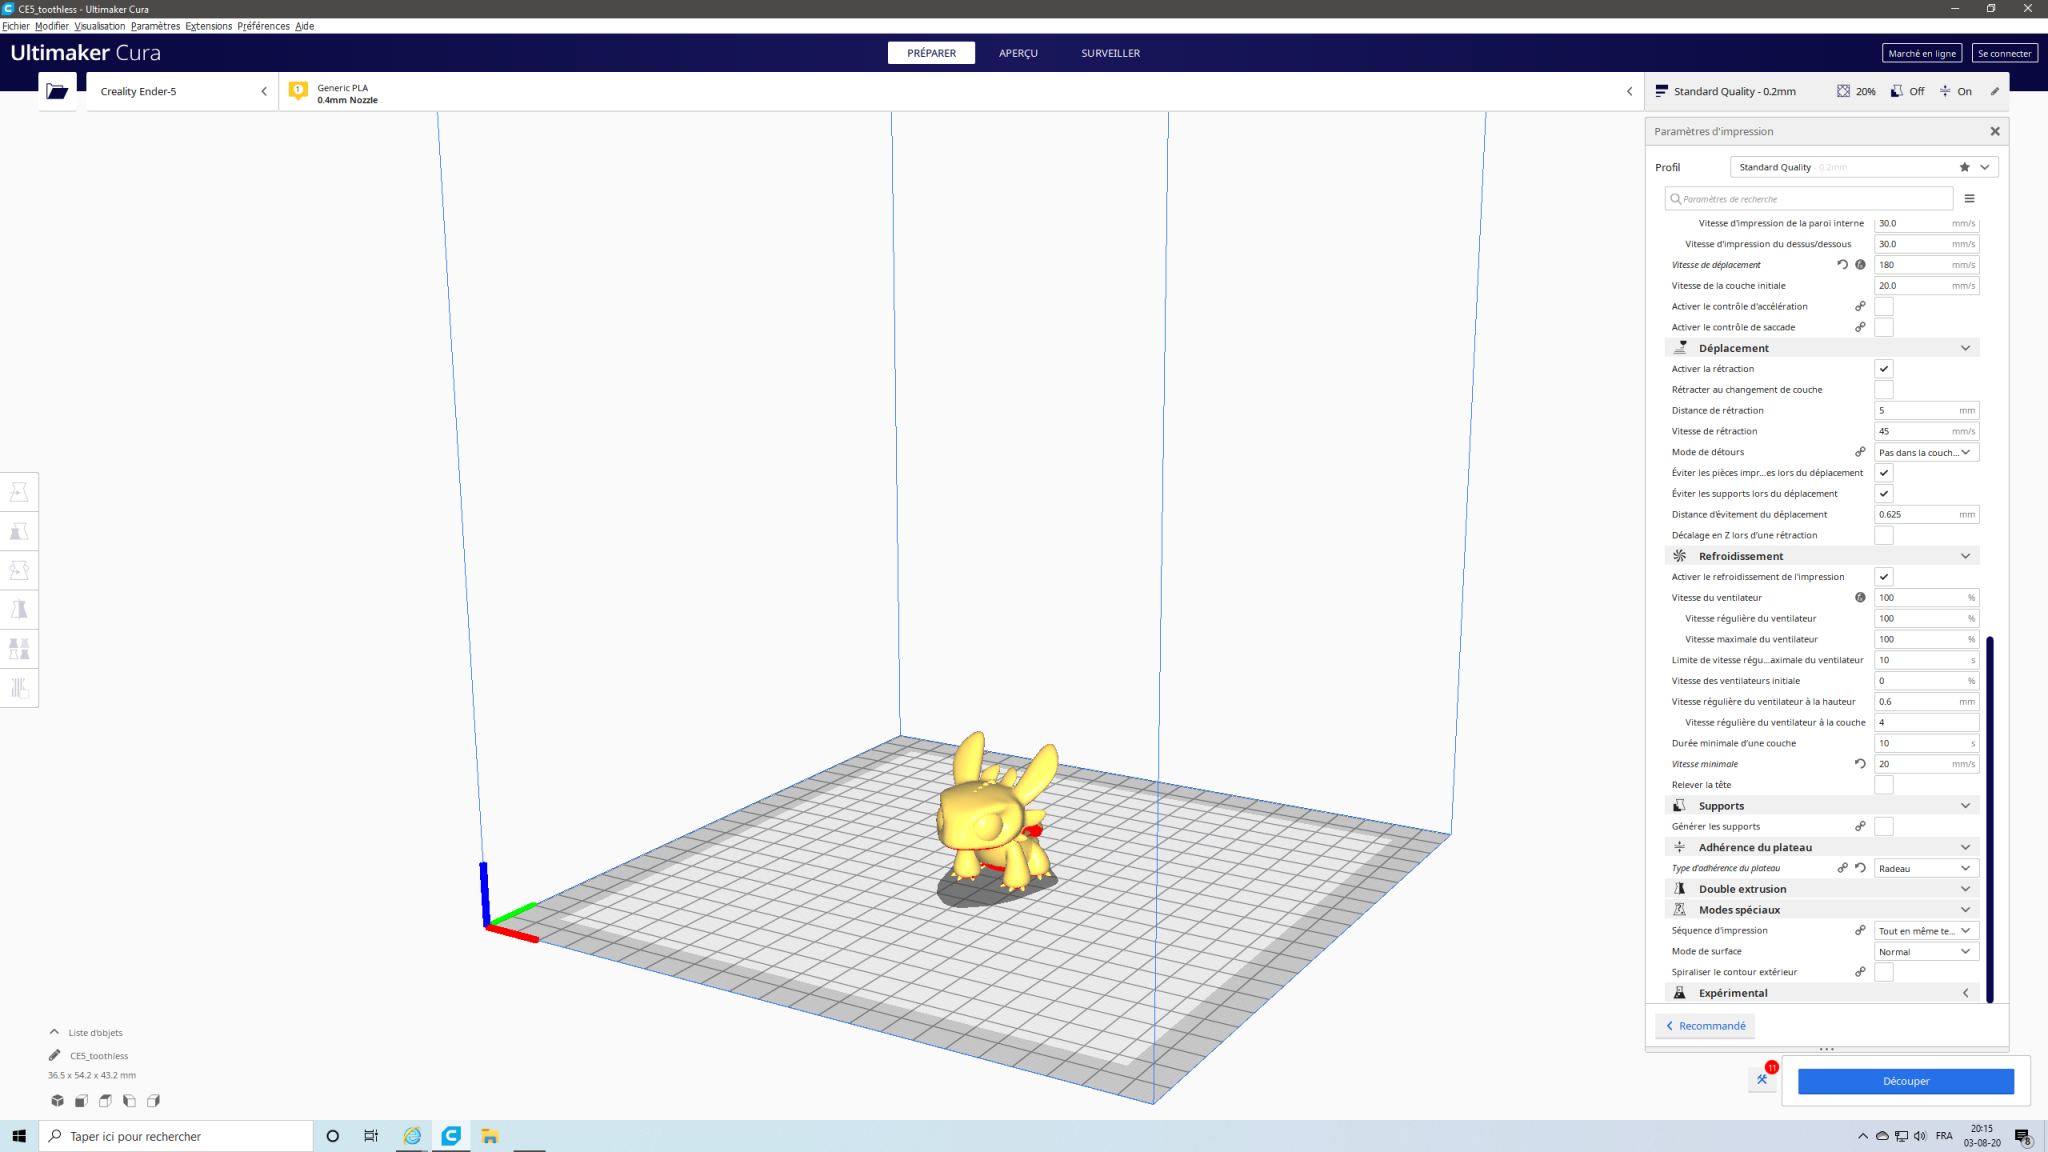Click the wrench icon with notification badge
This screenshot has height=1152, width=2048.
click(1762, 1079)
